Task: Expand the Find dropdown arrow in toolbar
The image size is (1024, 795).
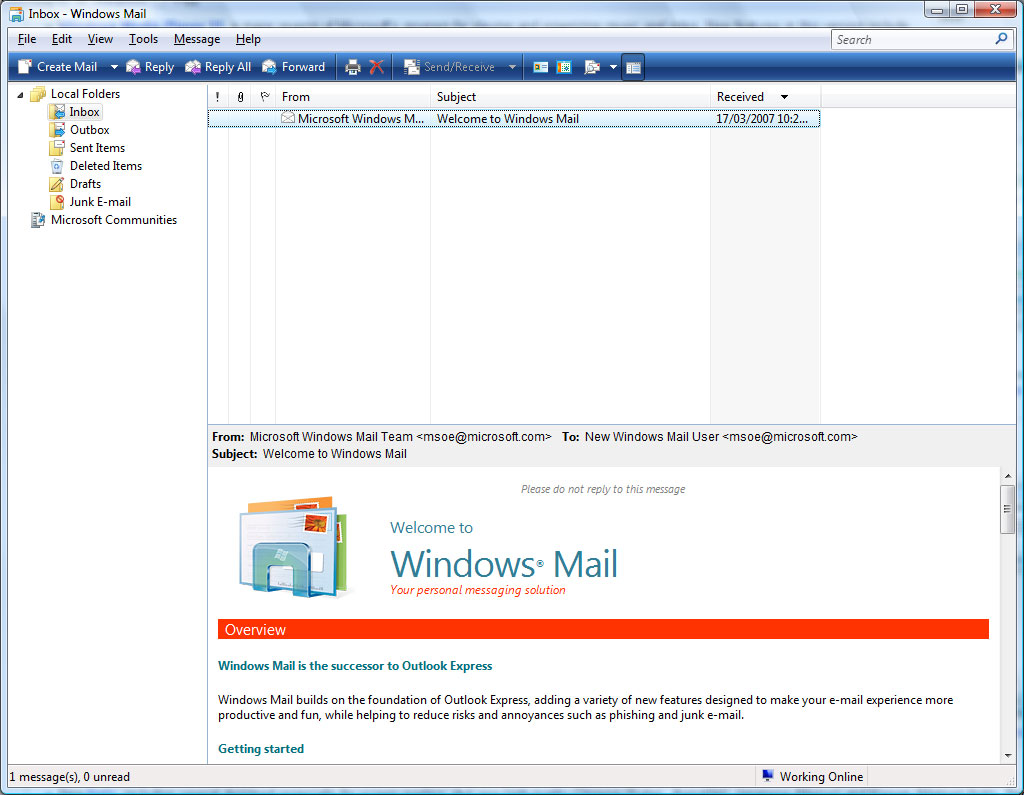Action: 613,67
